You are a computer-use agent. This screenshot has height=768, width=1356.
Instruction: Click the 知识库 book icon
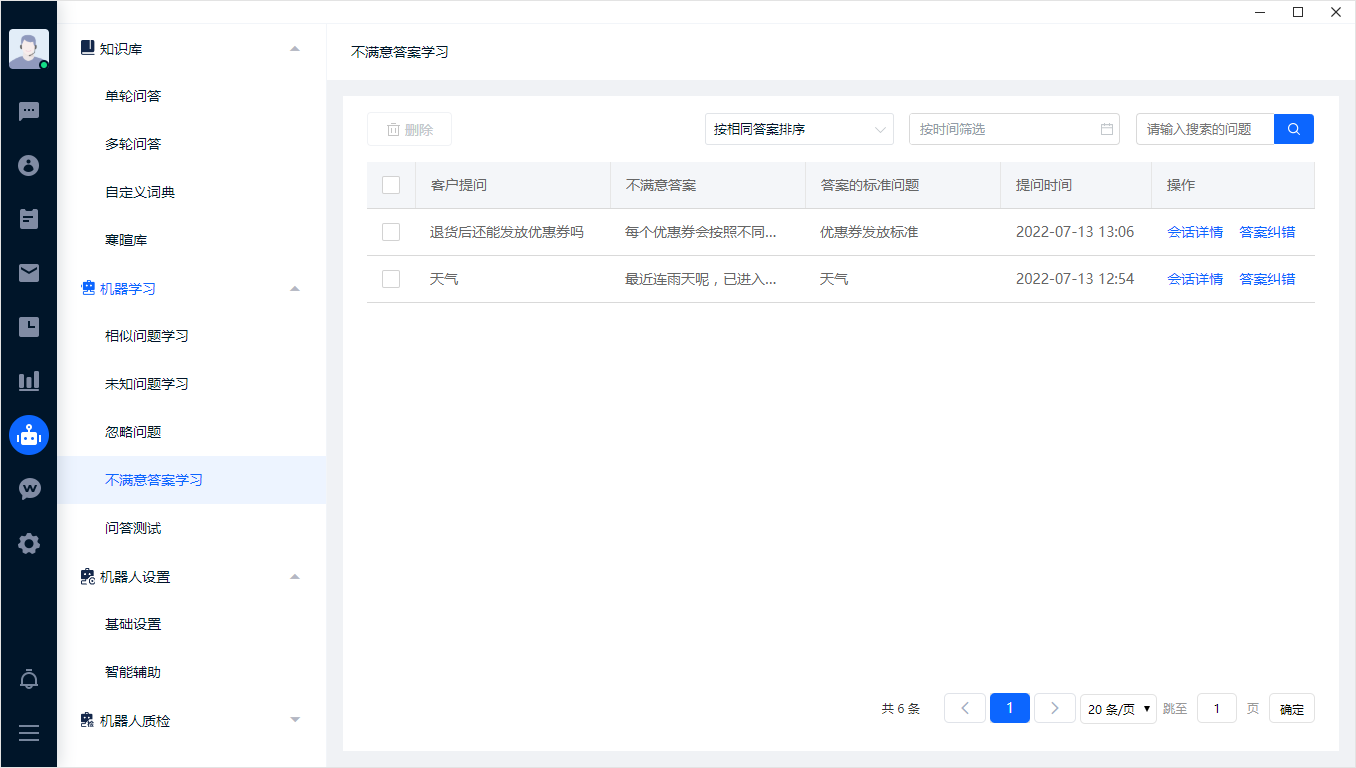pos(87,48)
